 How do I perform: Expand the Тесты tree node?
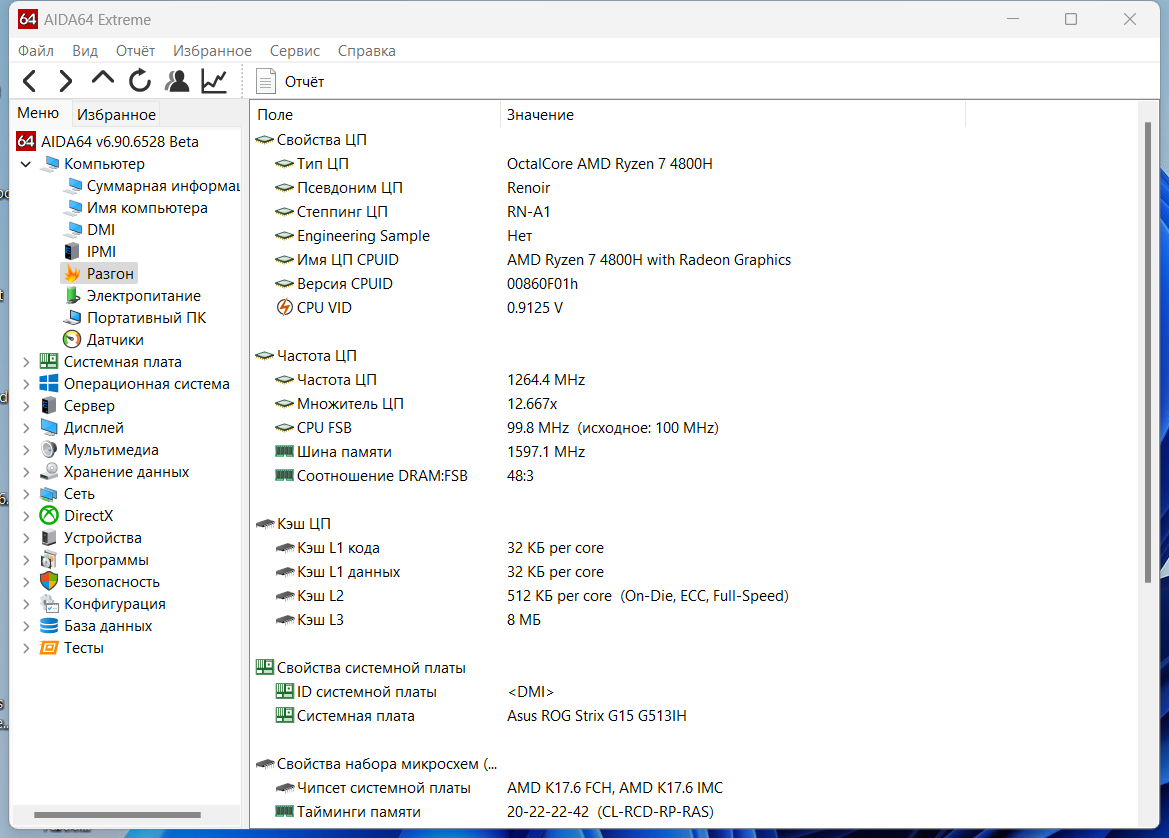point(26,647)
